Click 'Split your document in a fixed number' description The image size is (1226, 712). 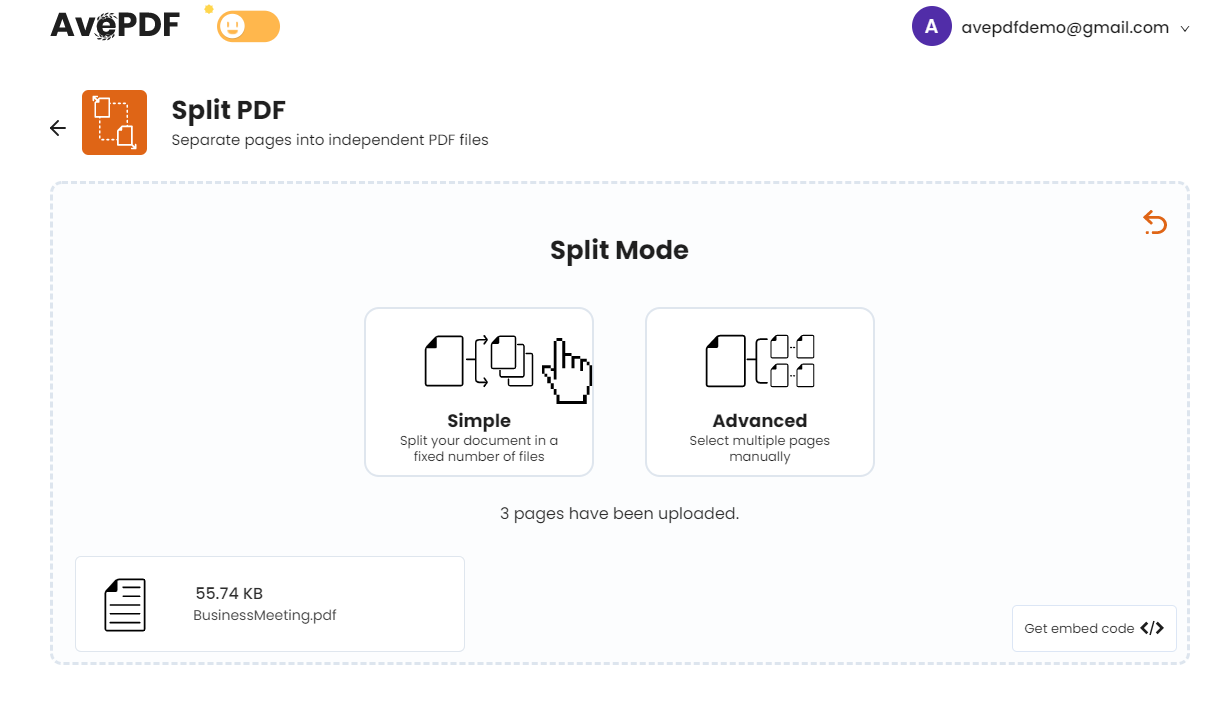pyautogui.click(x=479, y=448)
